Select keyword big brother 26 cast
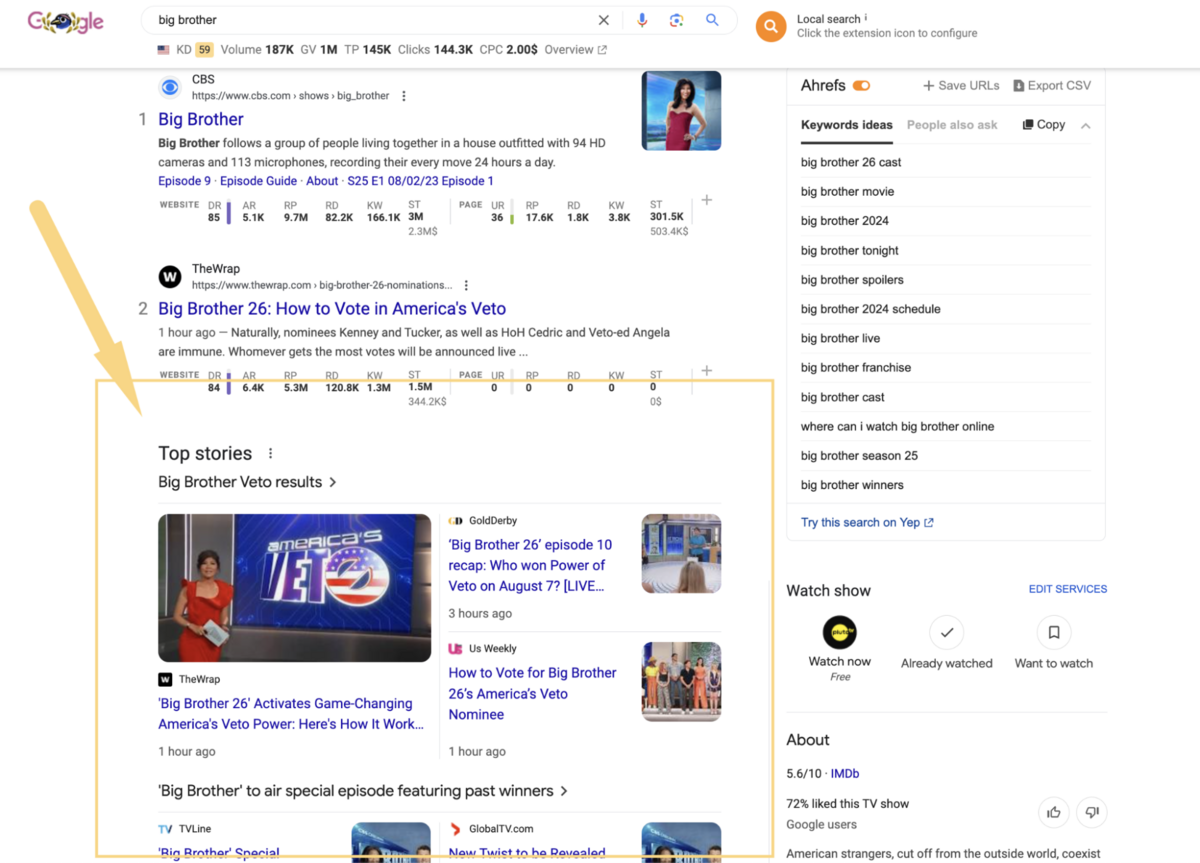 point(851,162)
